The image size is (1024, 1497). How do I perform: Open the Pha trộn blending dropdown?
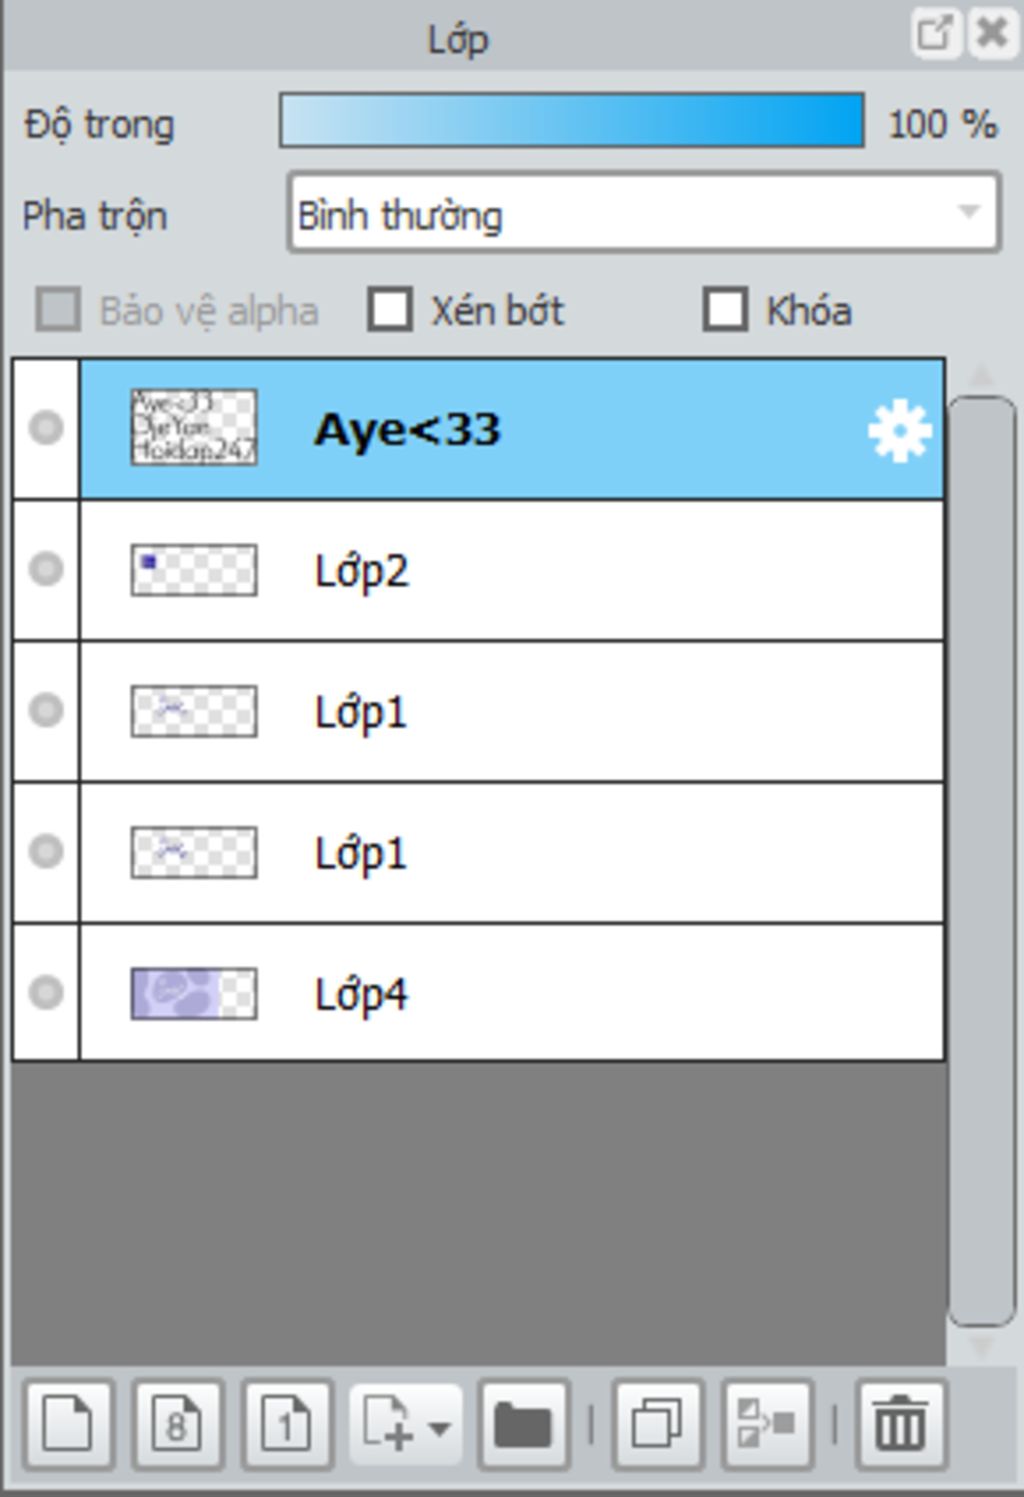pyautogui.click(x=643, y=213)
